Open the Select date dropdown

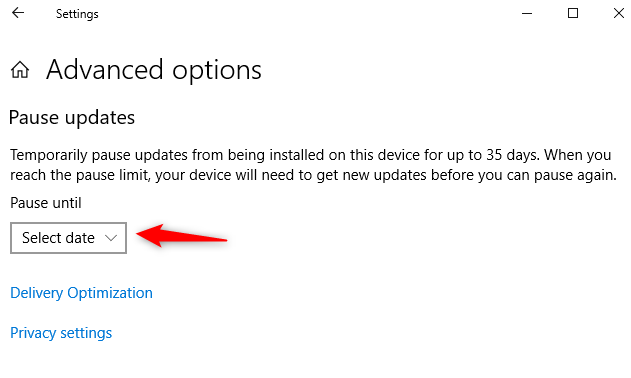(x=68, y=238)
